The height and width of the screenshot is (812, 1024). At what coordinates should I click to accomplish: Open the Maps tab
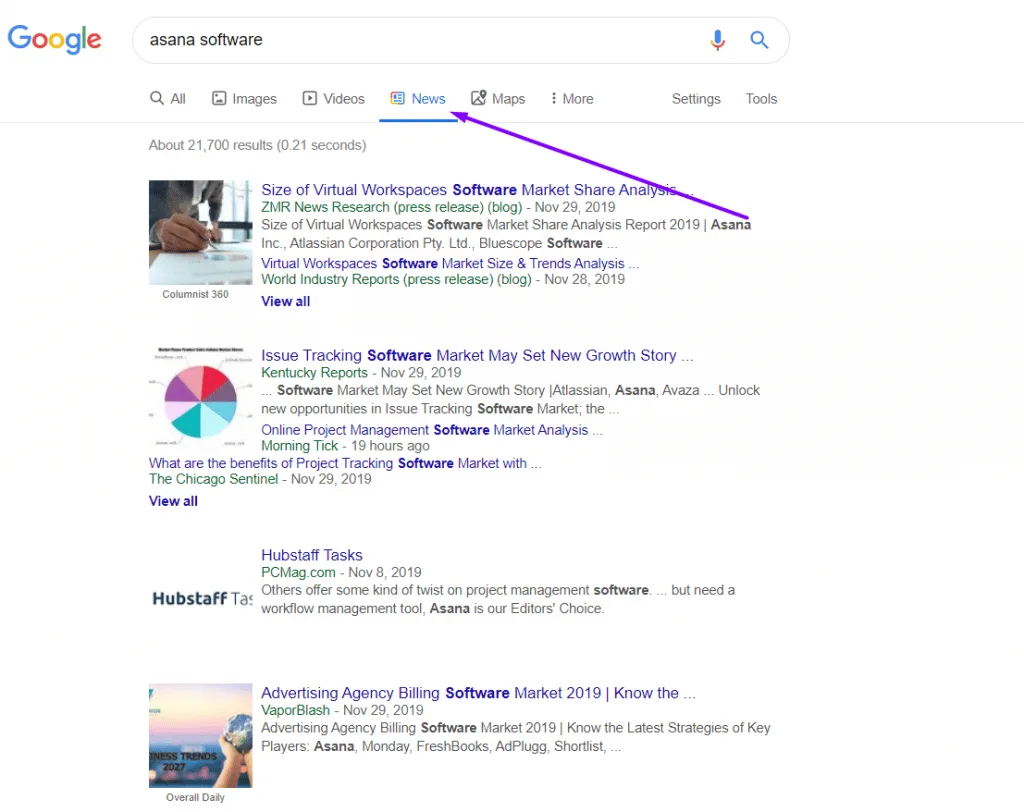pyautogui.click(x=498, y=99)
